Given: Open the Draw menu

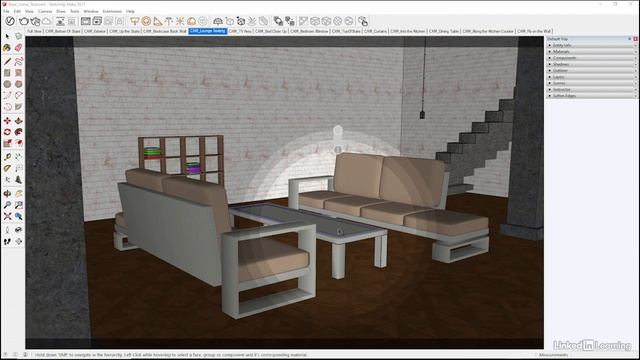Looking at the screenshot, I should click(61, 11).
